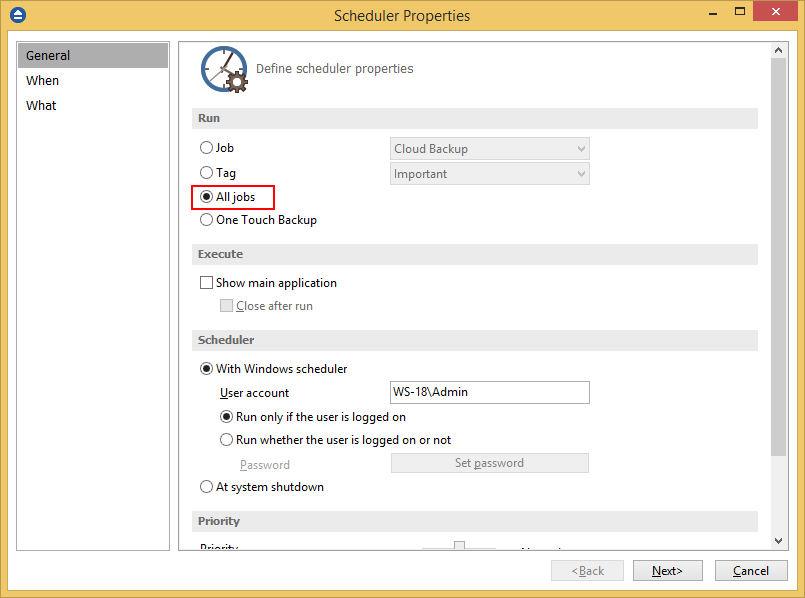Image resolution: width=805 pixels, height=598 pixels.
Task: Click the Next button
Action: [667, 571]
